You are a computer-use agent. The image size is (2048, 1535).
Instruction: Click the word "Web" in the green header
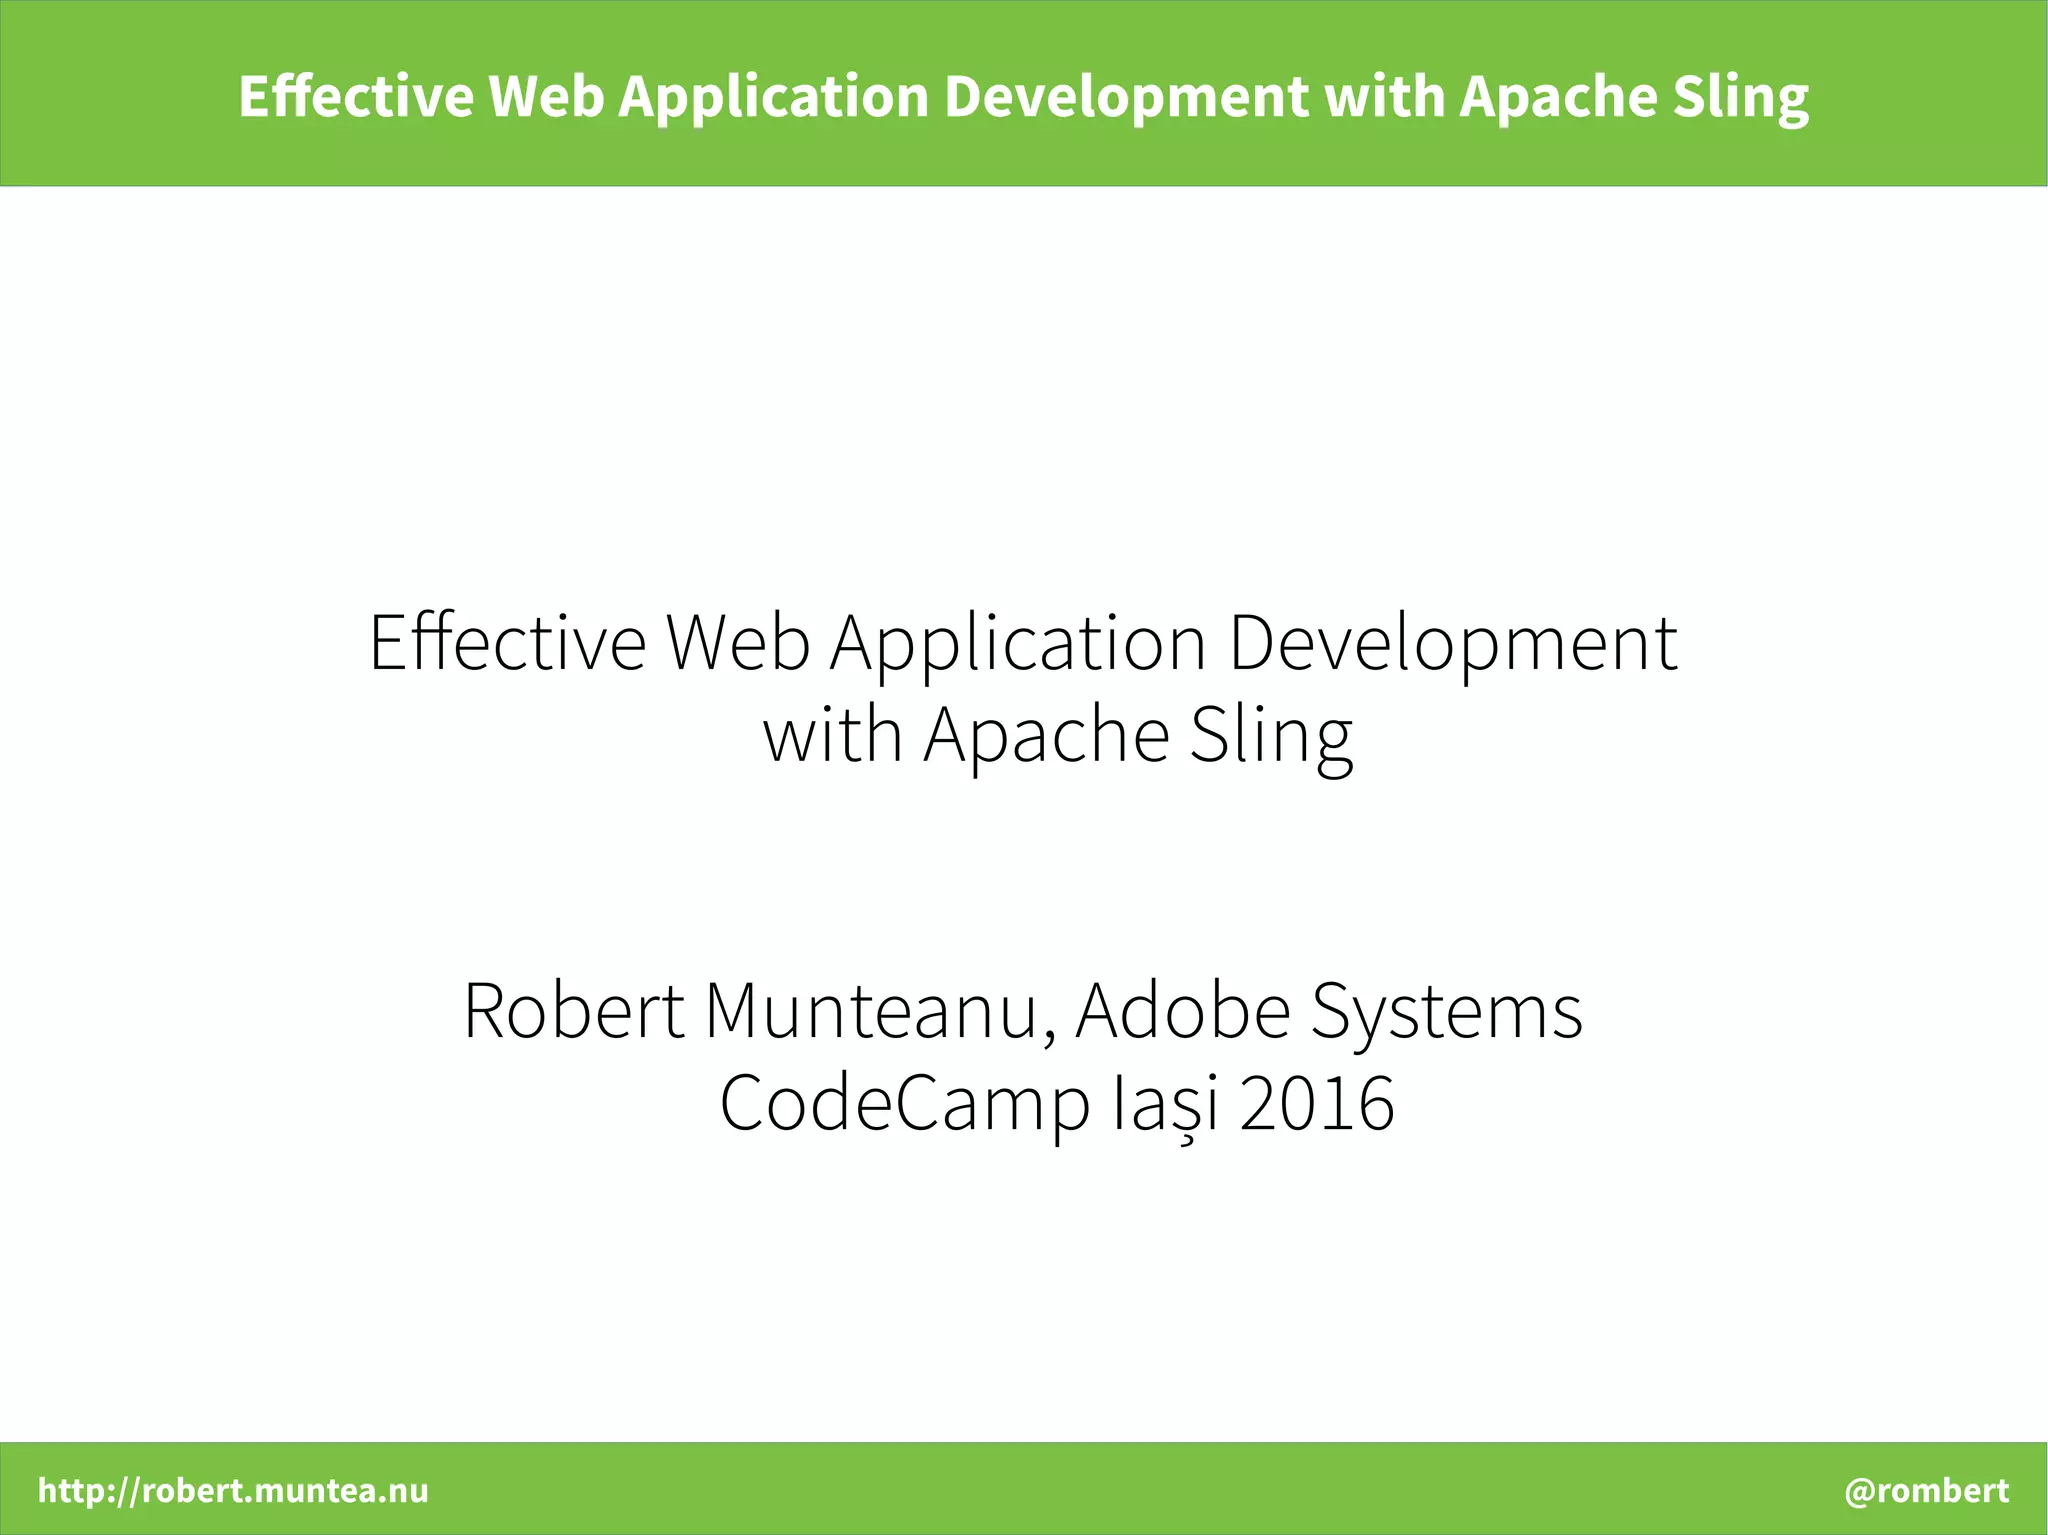point(546,96)
